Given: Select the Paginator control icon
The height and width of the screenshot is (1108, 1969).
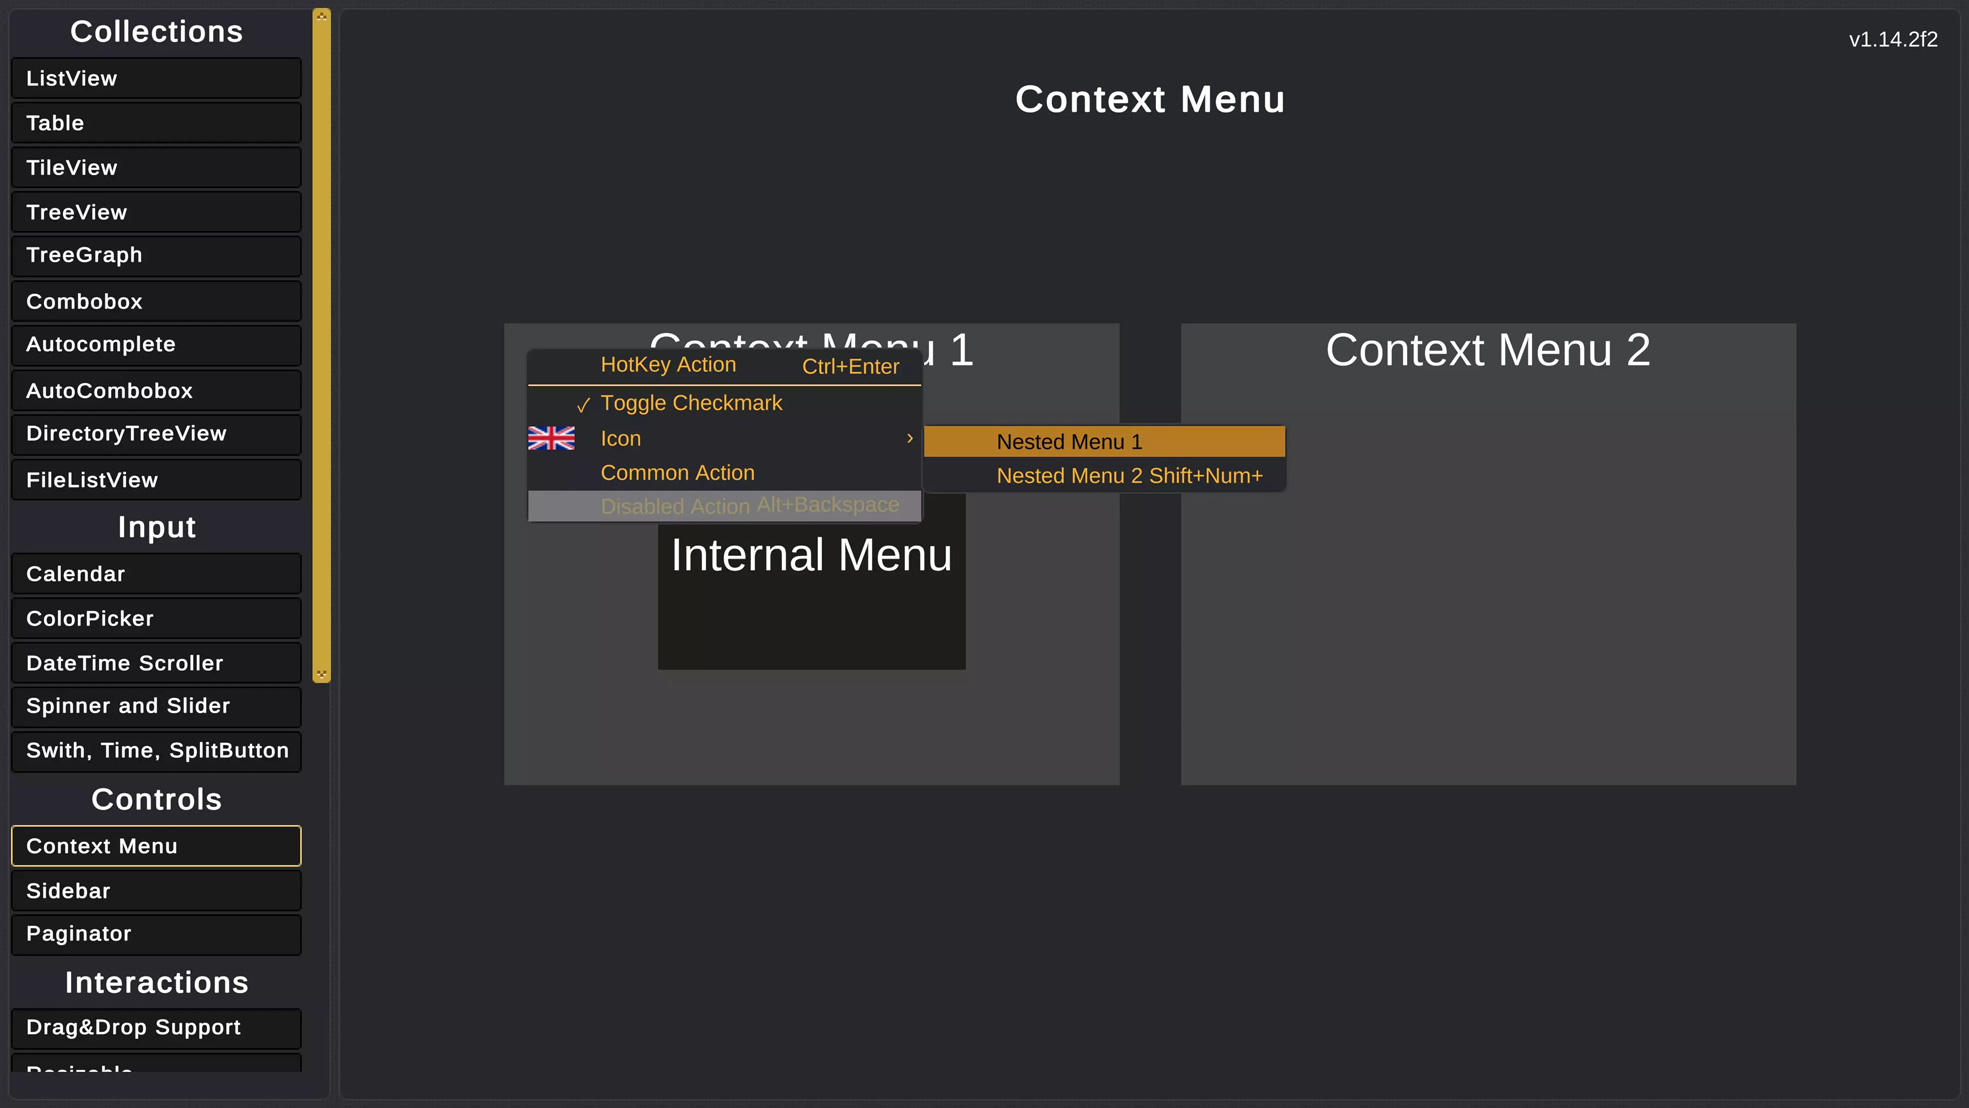Looking at the screenshot, I should (156, 933).
